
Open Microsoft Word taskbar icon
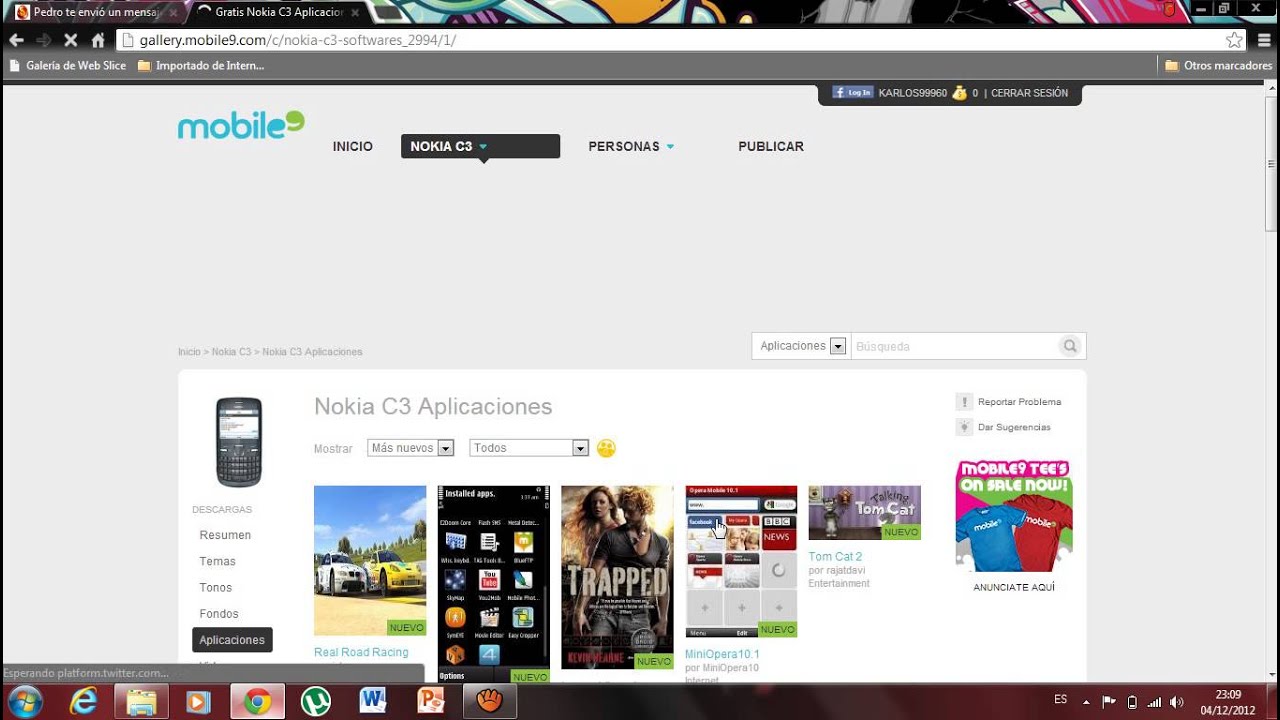pos(374,702)
